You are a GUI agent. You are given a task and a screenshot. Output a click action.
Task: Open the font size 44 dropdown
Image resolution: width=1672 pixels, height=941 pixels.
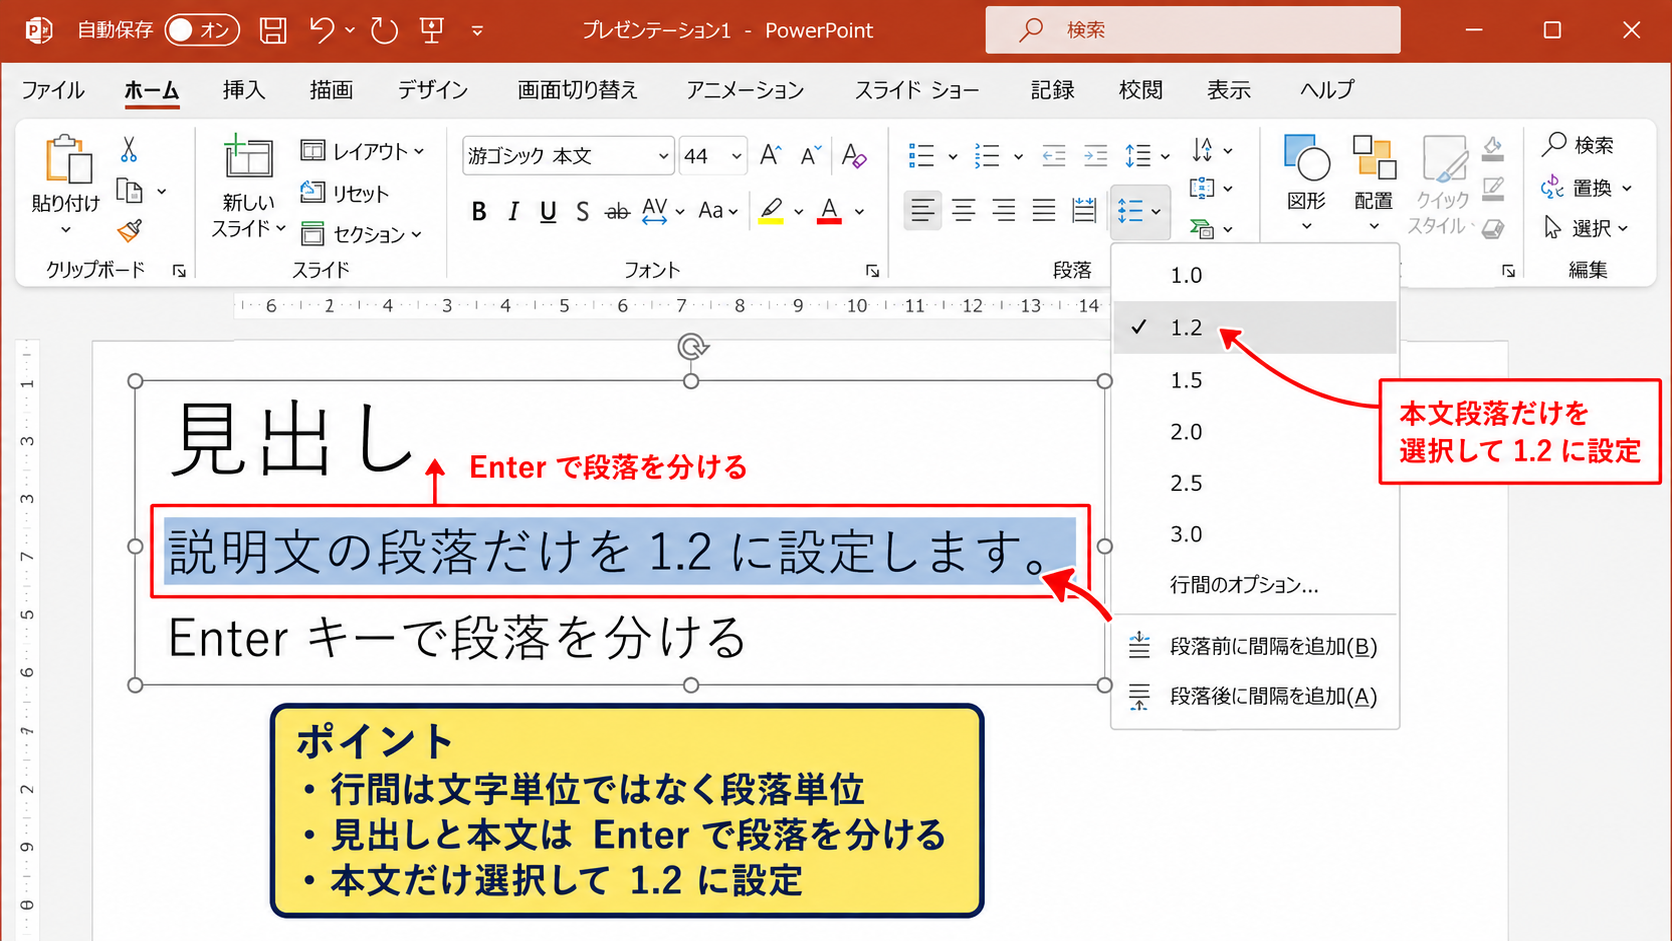(x=737, y=156)
